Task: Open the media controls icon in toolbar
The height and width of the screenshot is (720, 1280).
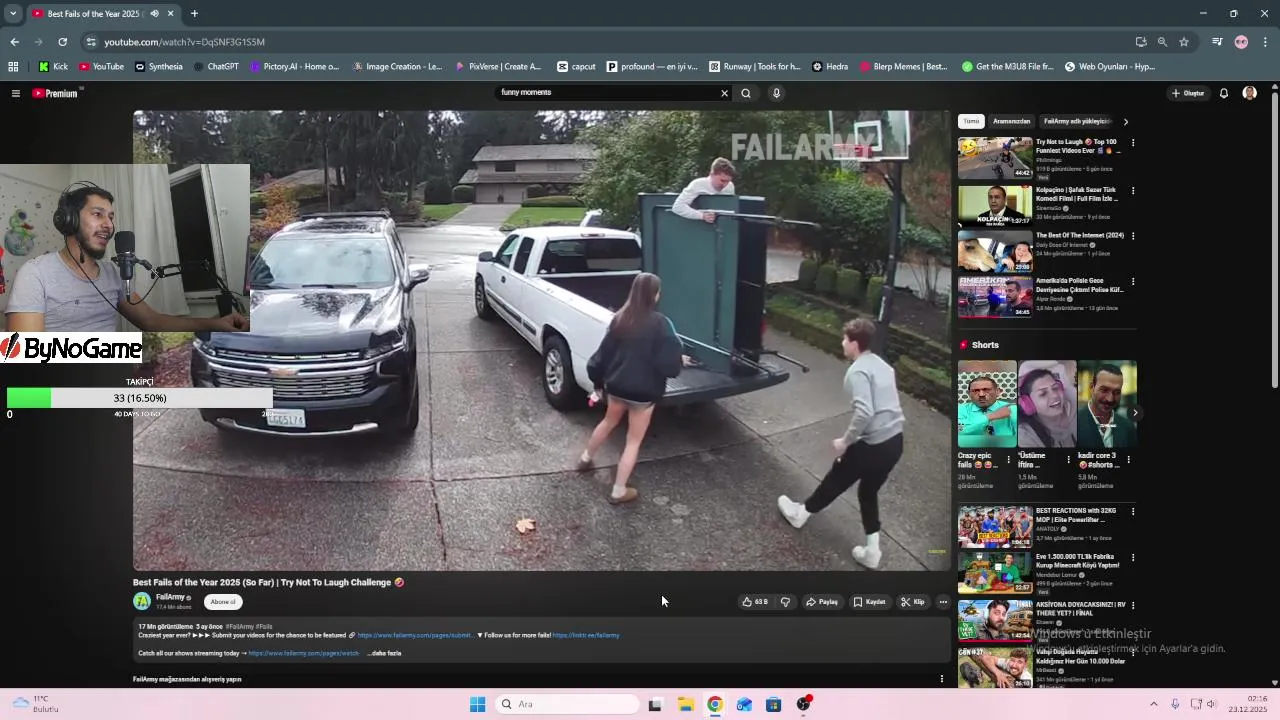Action: tap(1217, 42)
